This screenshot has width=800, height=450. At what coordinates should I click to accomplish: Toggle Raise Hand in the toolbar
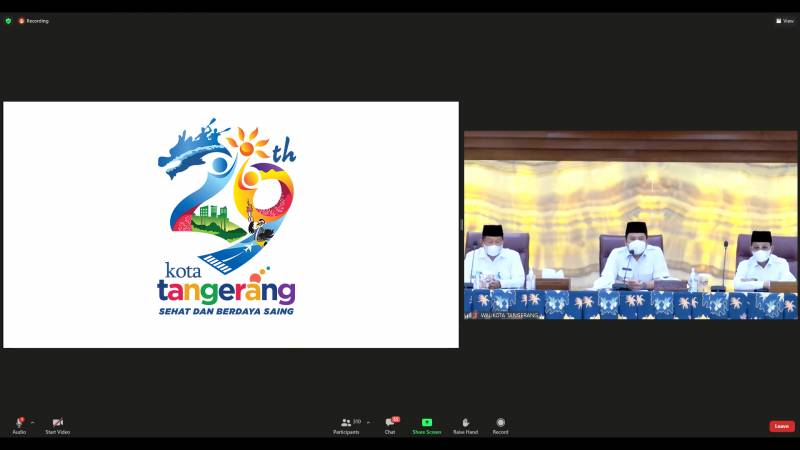[465, 423]
